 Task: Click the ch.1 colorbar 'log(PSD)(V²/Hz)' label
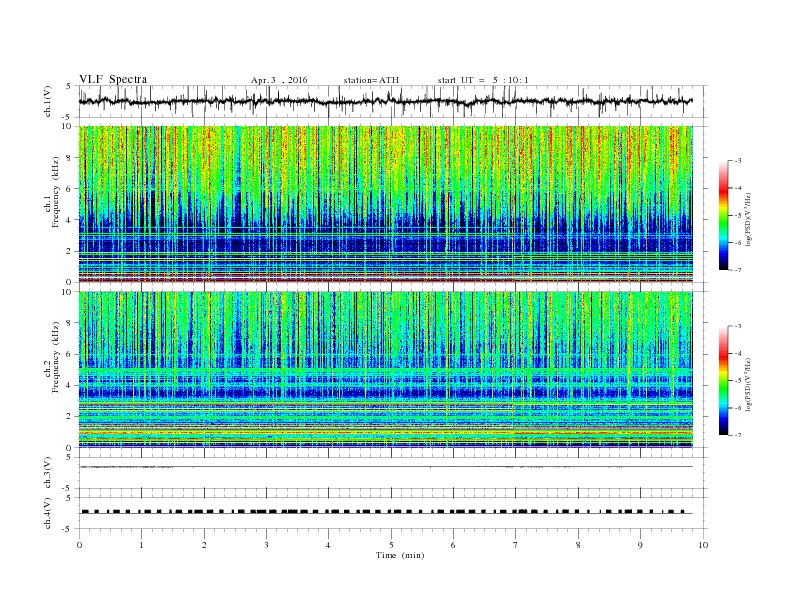click(748, 219)
